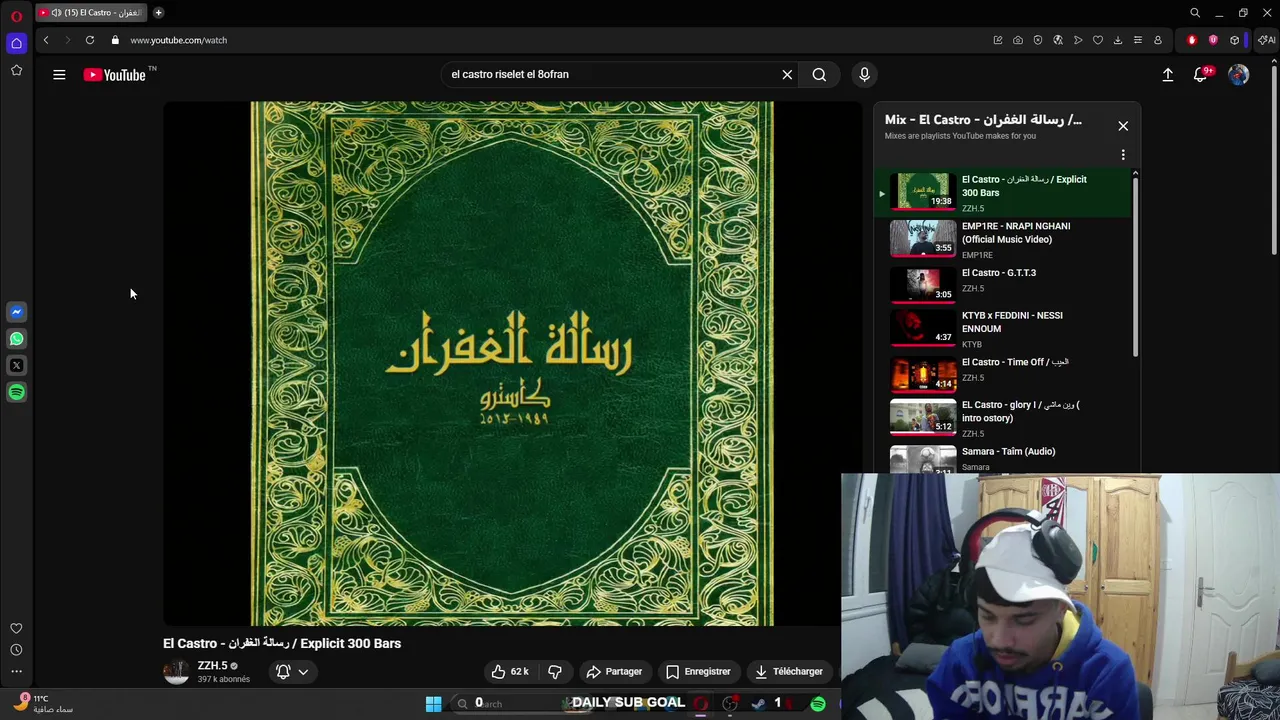Open the ZZH.5 channel name link
This screenshot has width=1280, height=720.
(212, 666)
